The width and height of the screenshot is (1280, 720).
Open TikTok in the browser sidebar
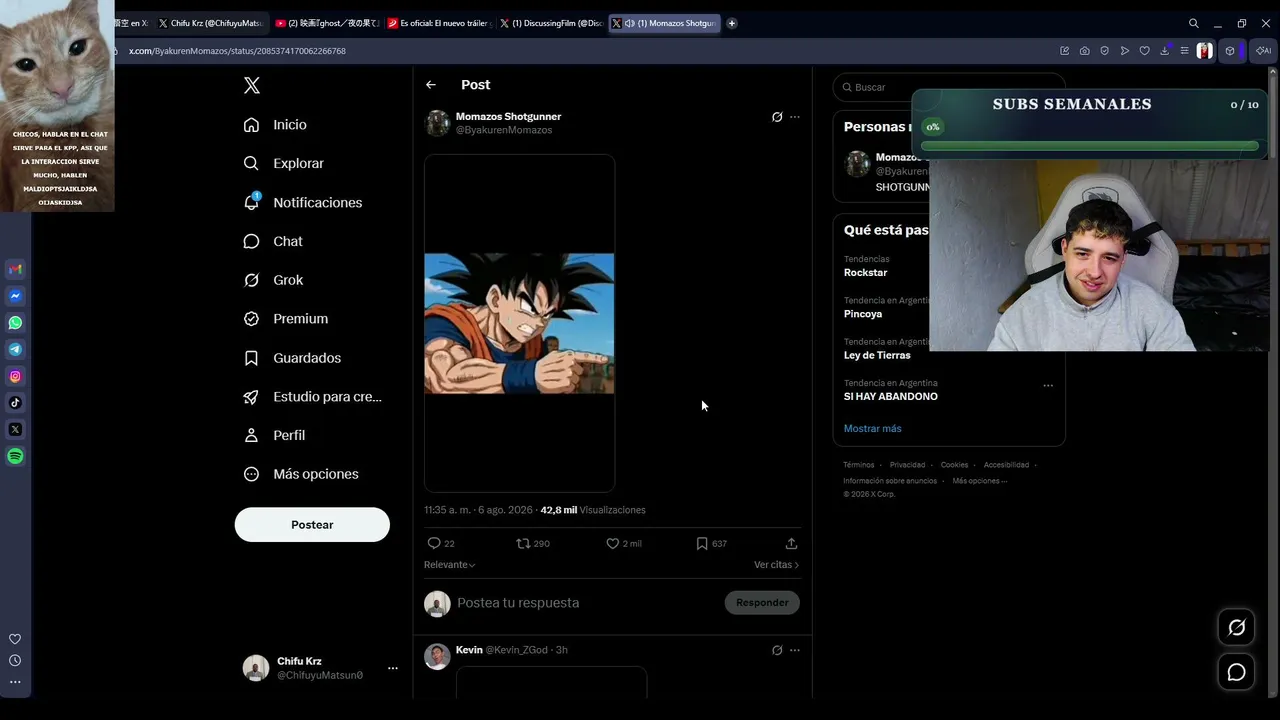coord(15,403)
